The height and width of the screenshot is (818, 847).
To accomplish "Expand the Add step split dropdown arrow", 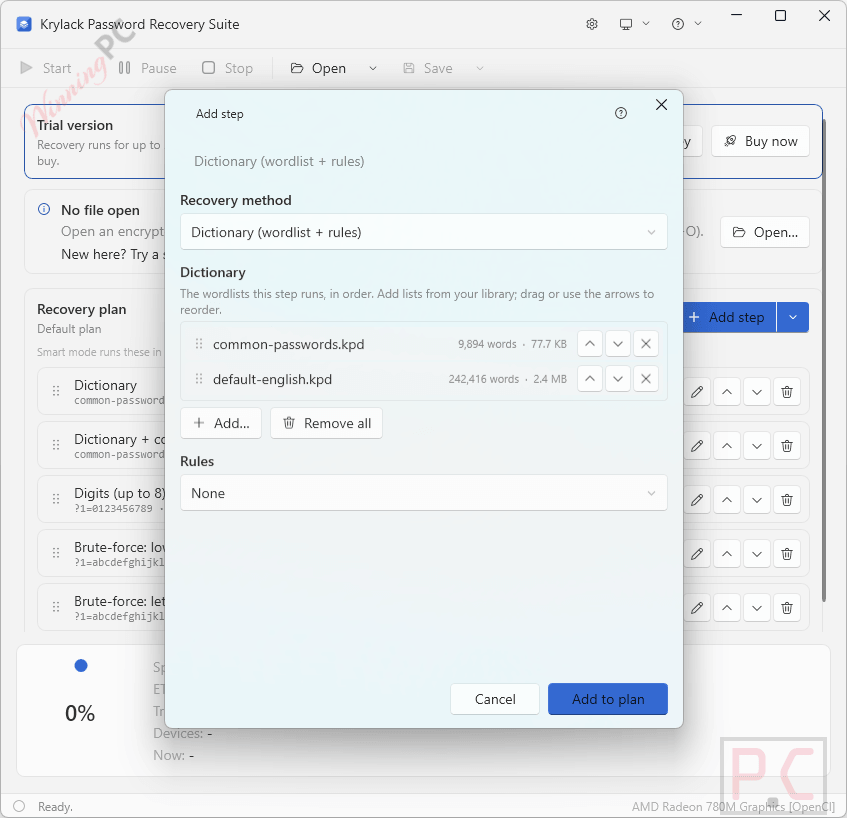I will pyautogui.click(x=793, y=317).
